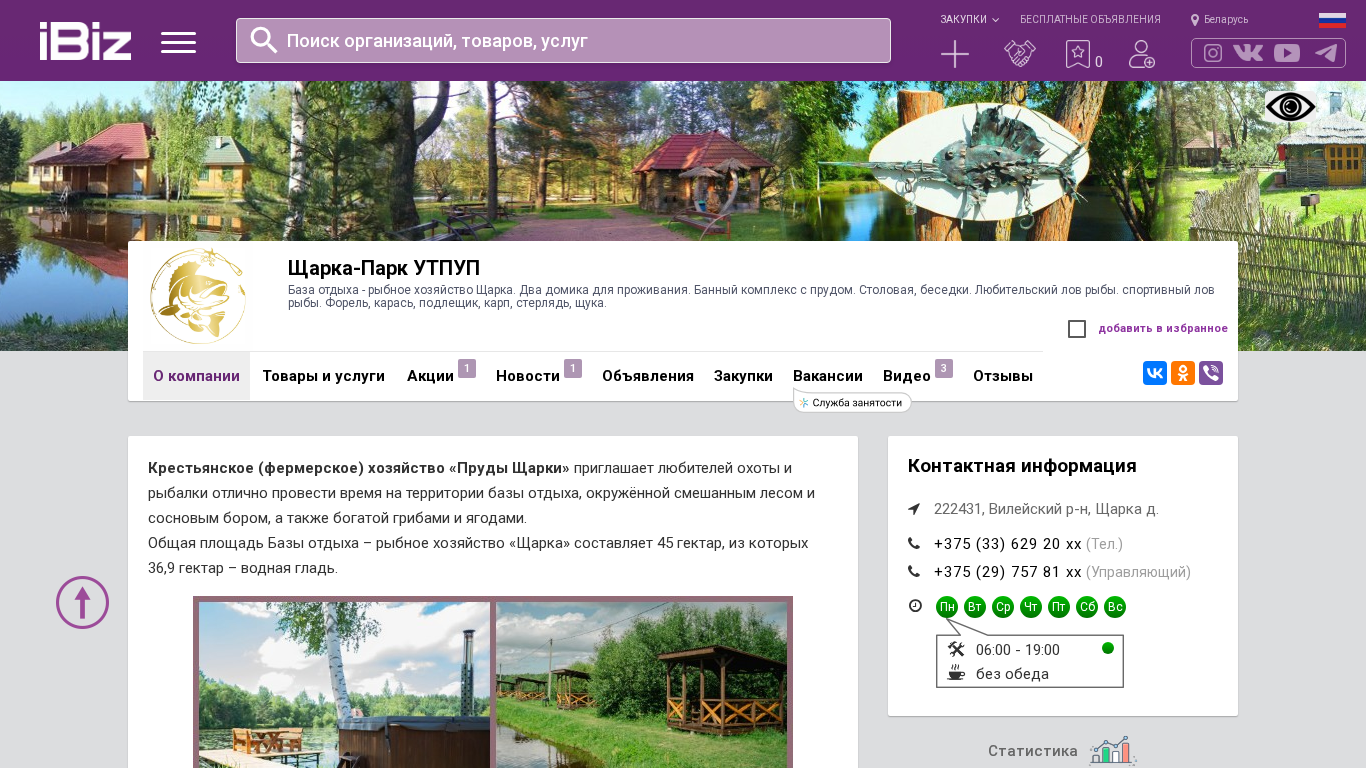Open the handshake partnership icon
1366x768 pixels.
pos(1020,54)
